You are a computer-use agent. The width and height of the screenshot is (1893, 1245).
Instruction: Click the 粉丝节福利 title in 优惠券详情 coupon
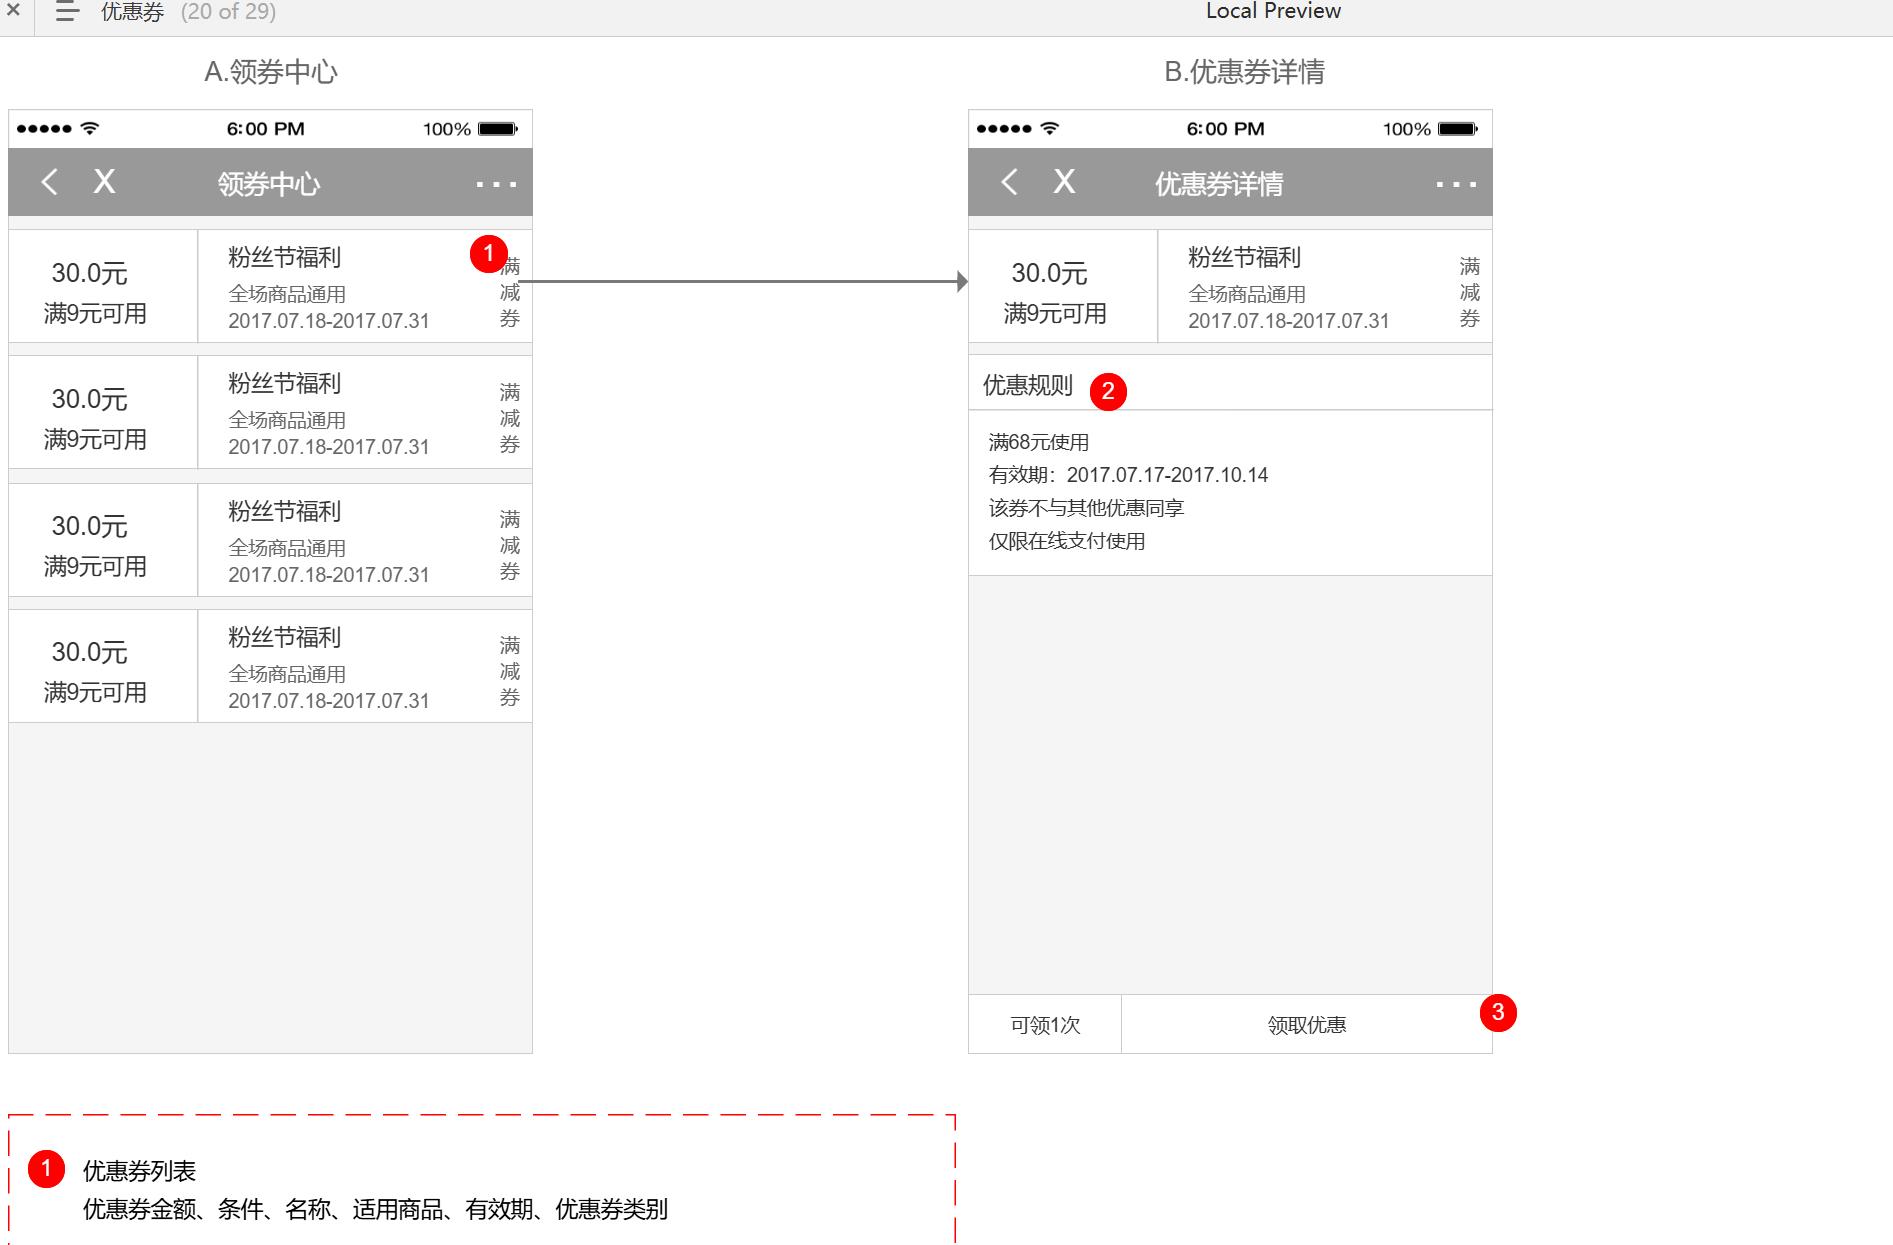click(x=1244, y=257)
